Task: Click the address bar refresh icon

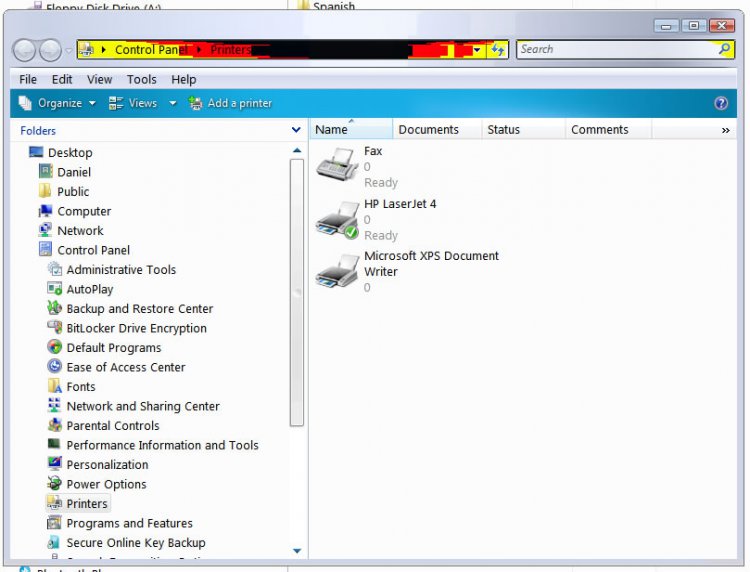Action: coord(497,49)
